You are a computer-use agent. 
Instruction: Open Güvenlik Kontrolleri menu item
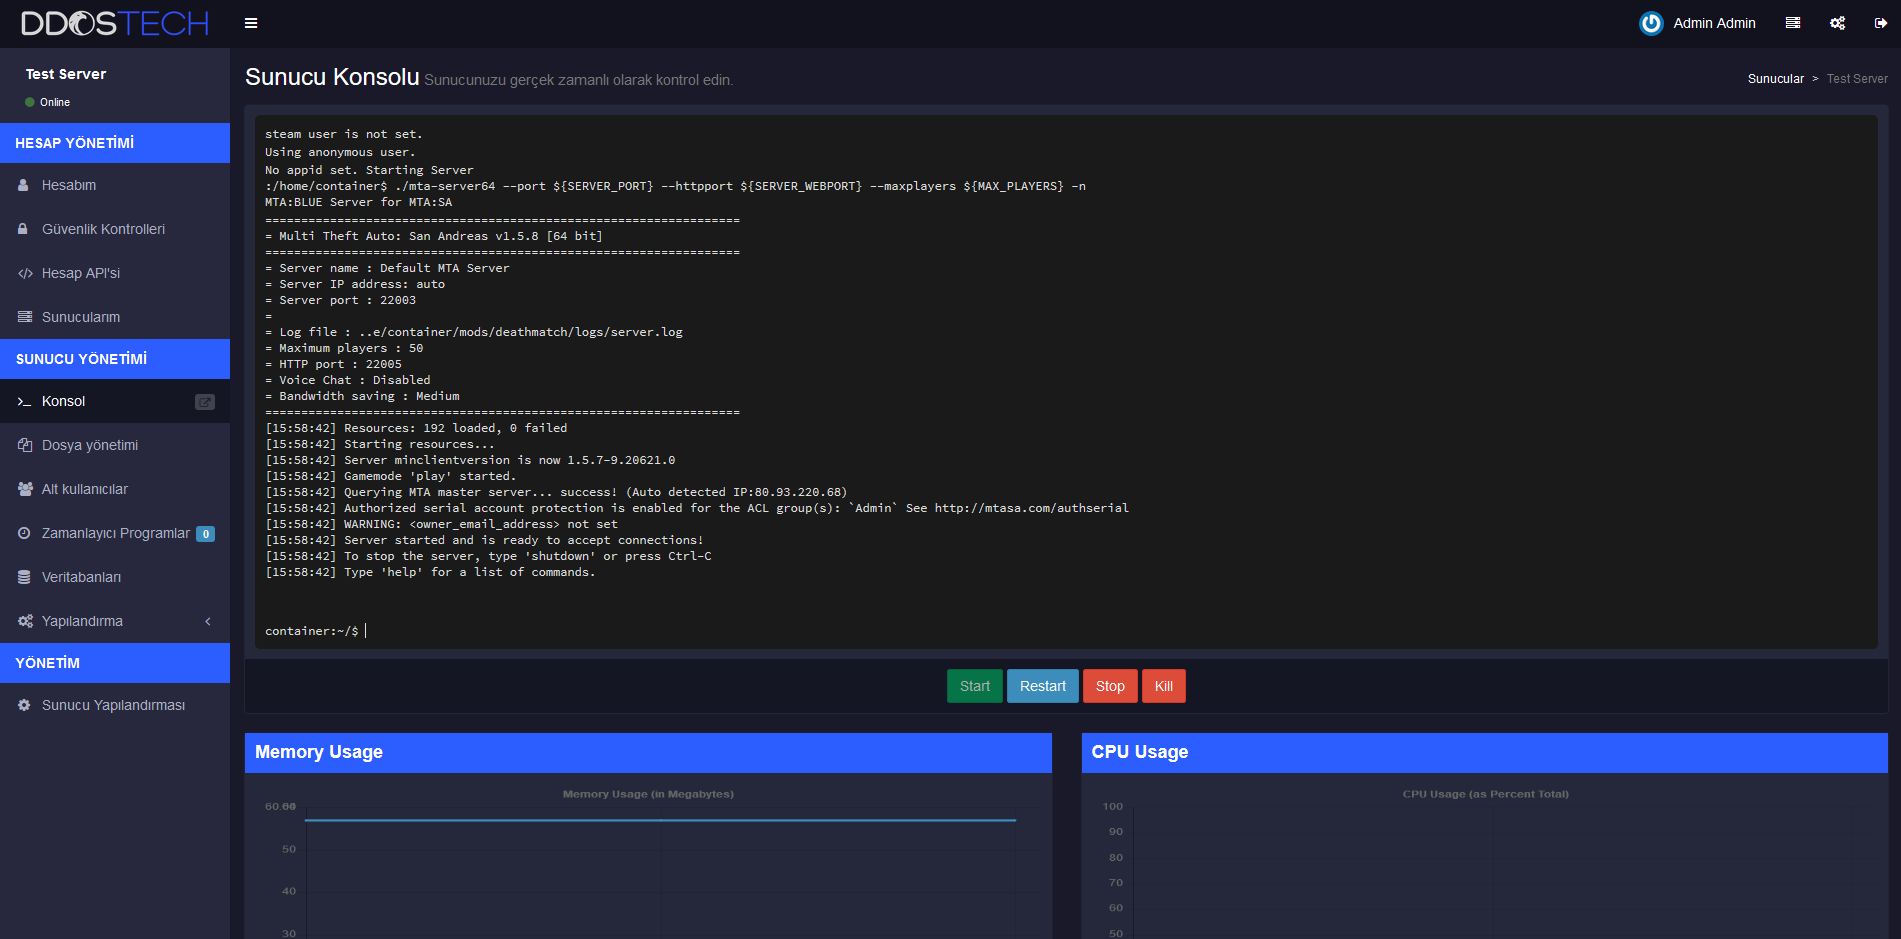(x=115, y=229)
